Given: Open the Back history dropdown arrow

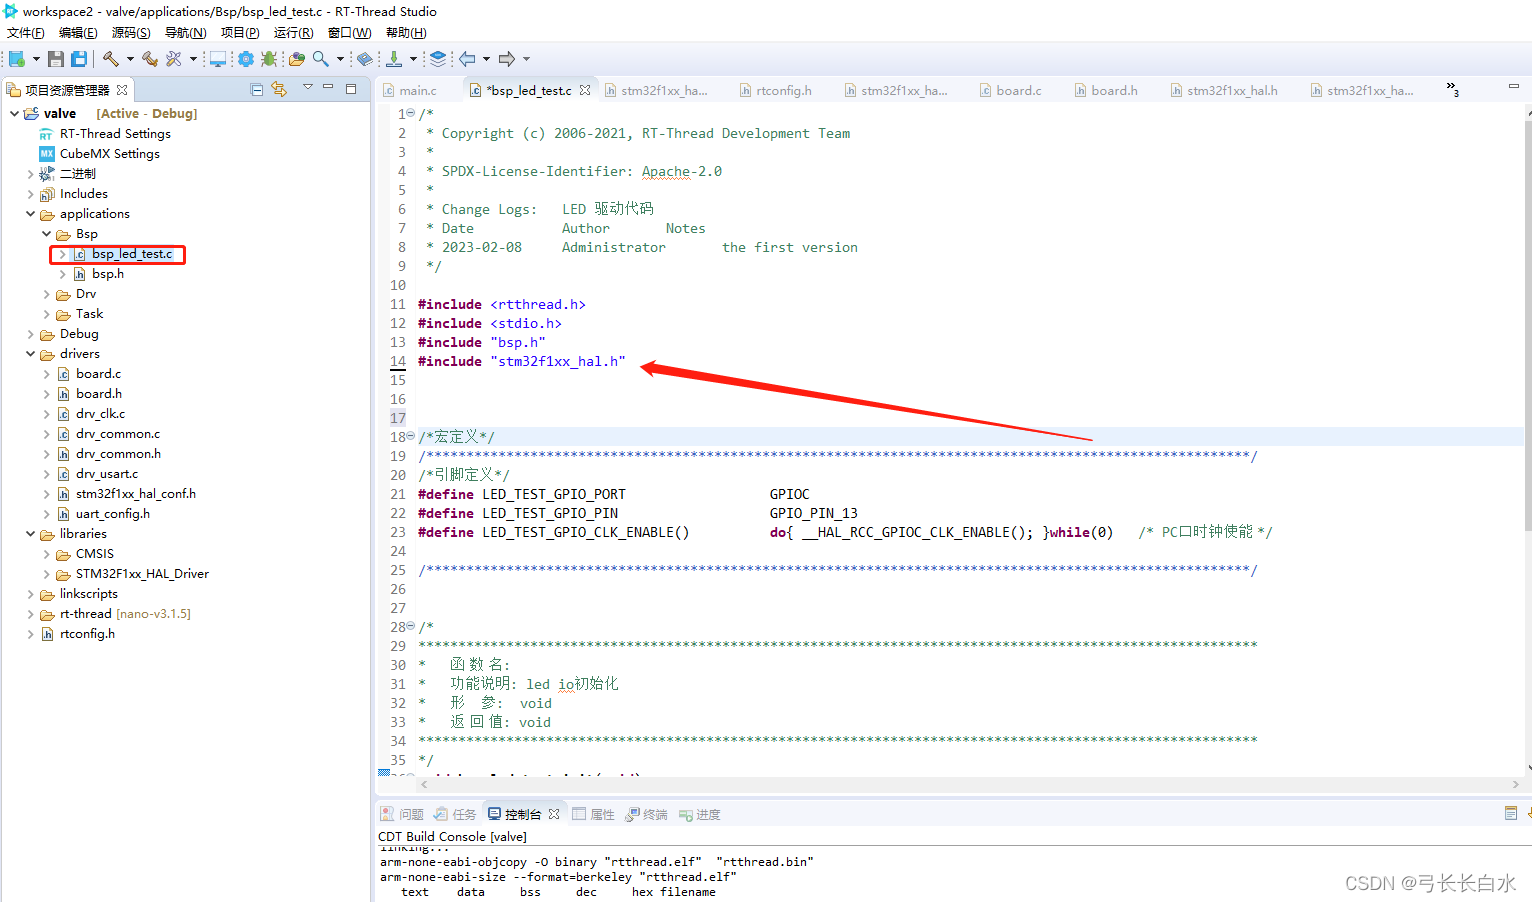Looking at the screenshot, I should [486, 59].
